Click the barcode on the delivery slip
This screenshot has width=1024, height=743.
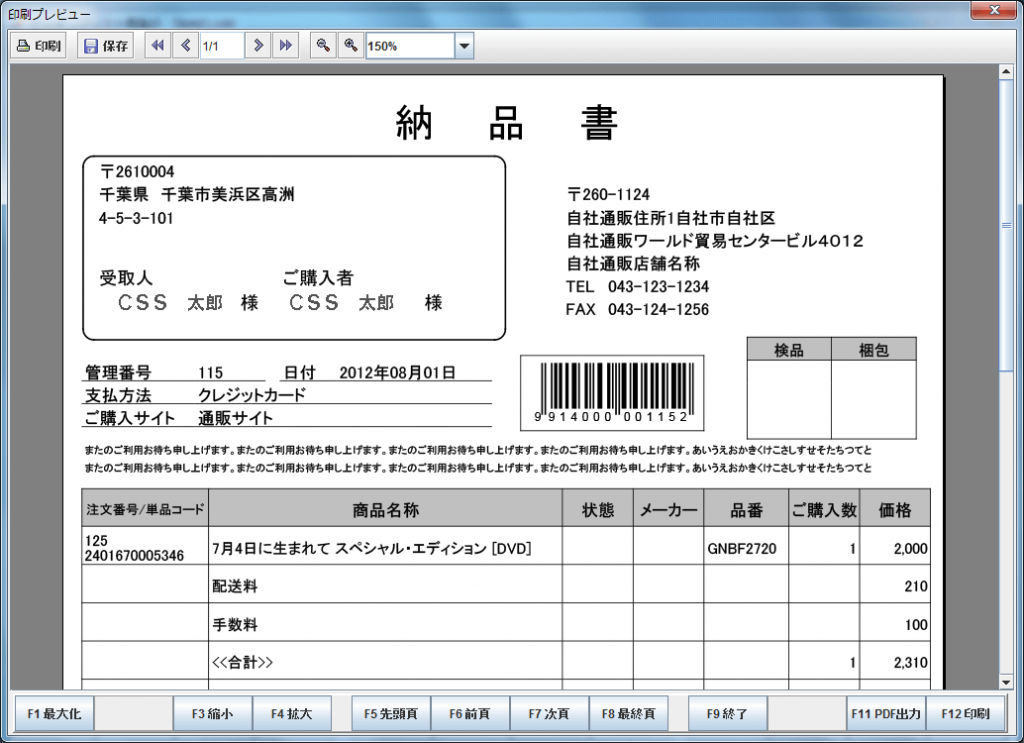coord(612,392)
